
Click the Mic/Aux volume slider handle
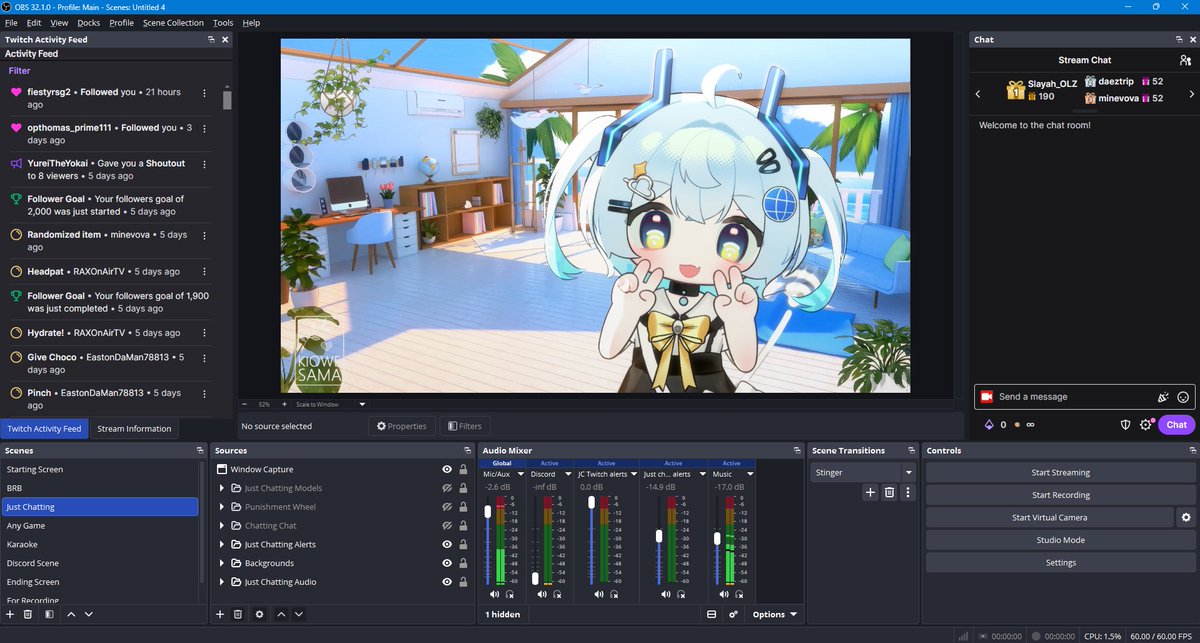tap(488, 511)
